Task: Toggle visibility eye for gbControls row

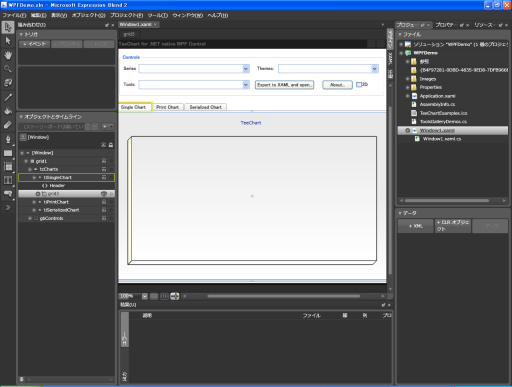Action: (x=104, y=218)
